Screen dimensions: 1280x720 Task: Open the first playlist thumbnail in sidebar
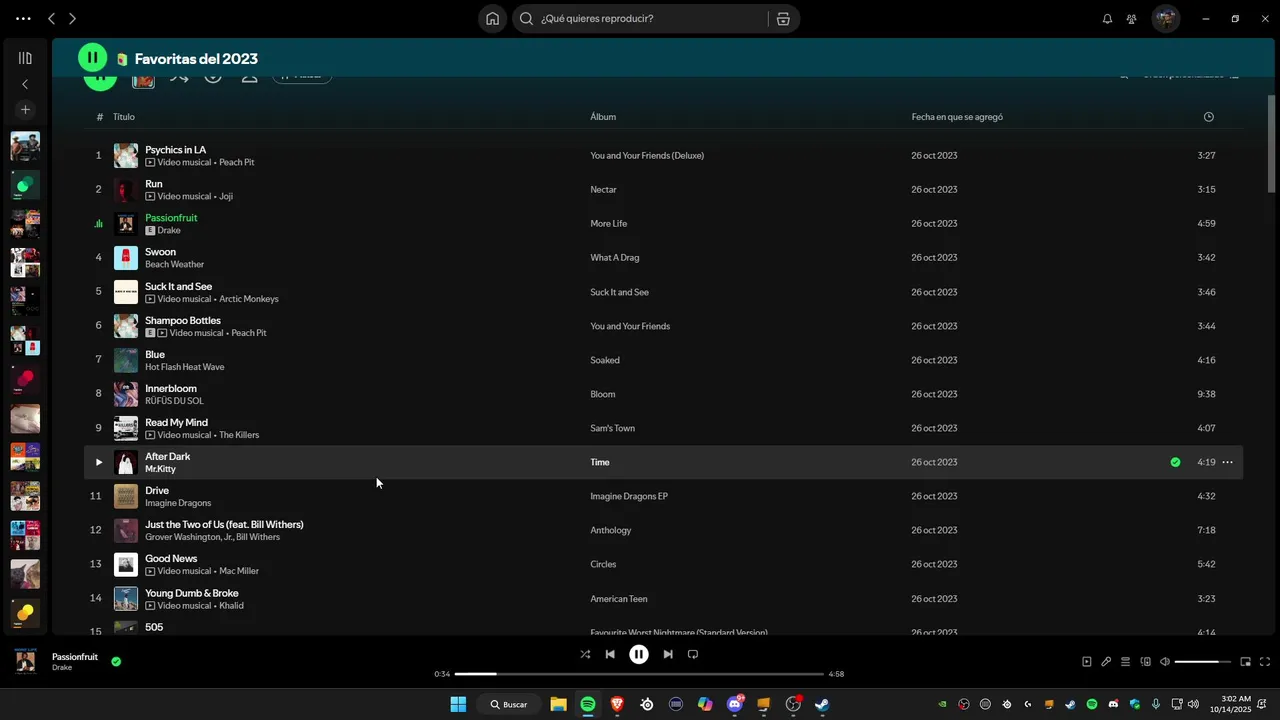click(x=25, y=146)
